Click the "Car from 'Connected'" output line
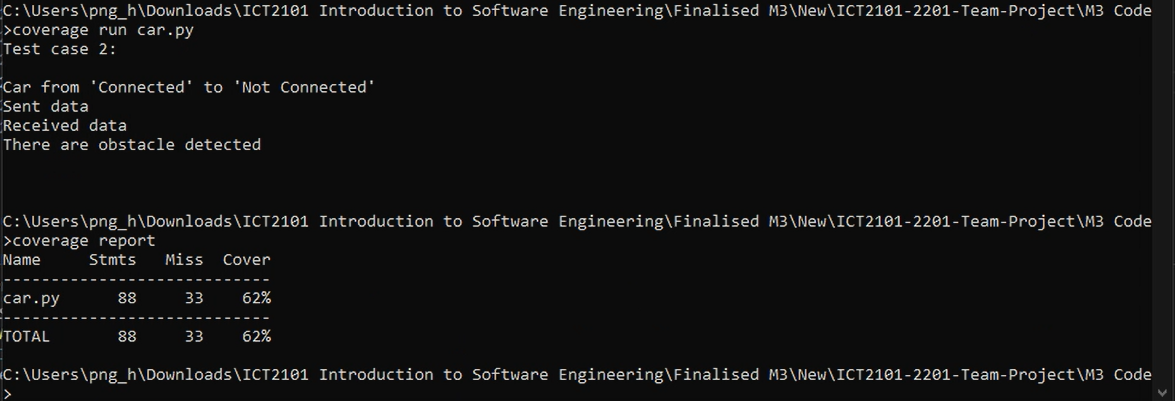1175x401 pixels. [189, 87]
